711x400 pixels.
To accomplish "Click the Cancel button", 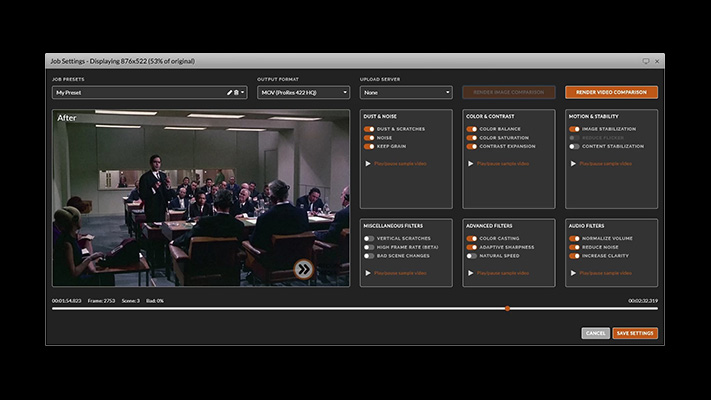I will coord(595,333).
